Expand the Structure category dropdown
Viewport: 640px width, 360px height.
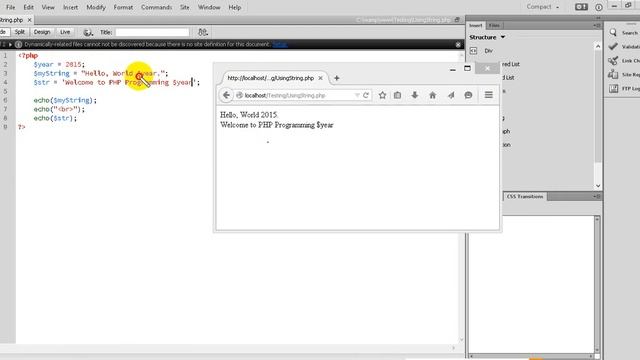tap(487, 37)
